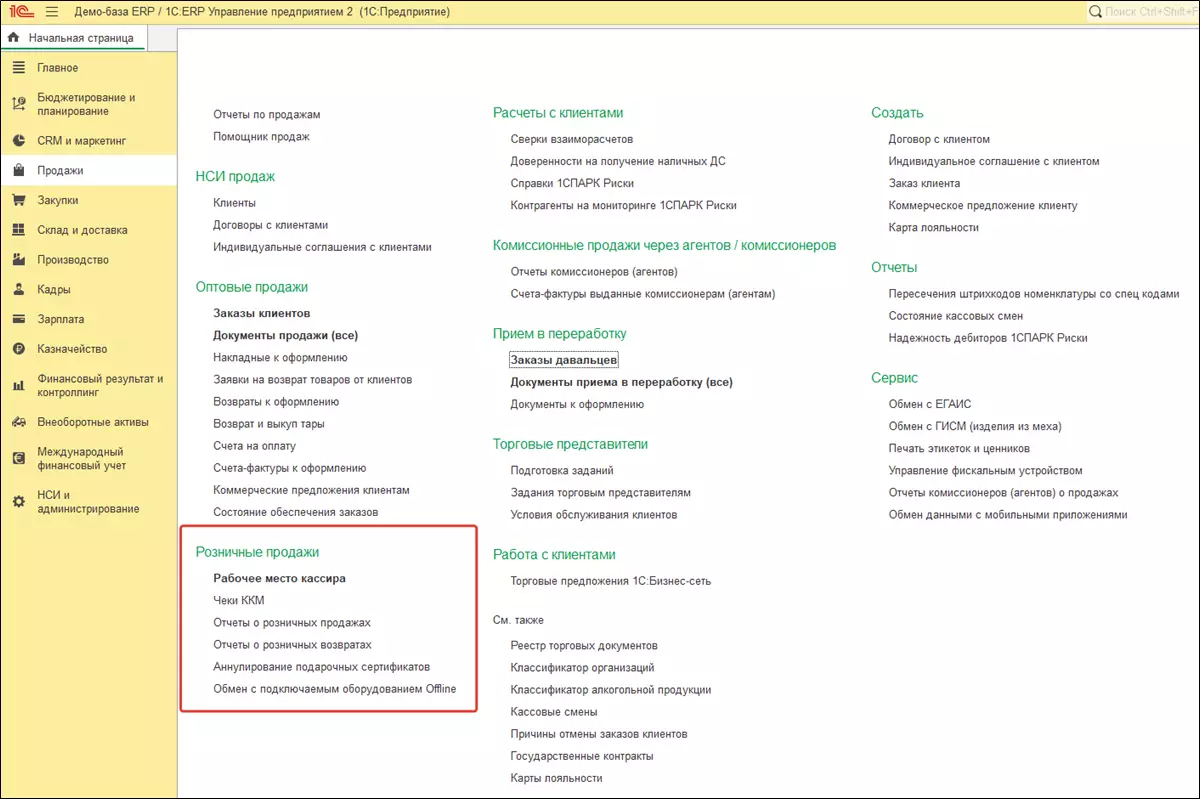1200x799 pixels.
Task: Open Отчеты о розничных продажах
Action: pos(292,622)
